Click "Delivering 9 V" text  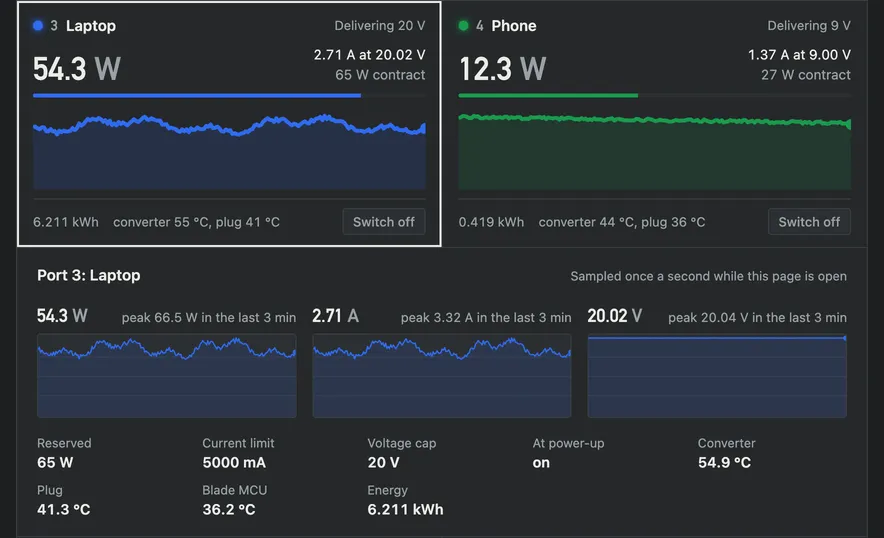click(x=808, y=25)
